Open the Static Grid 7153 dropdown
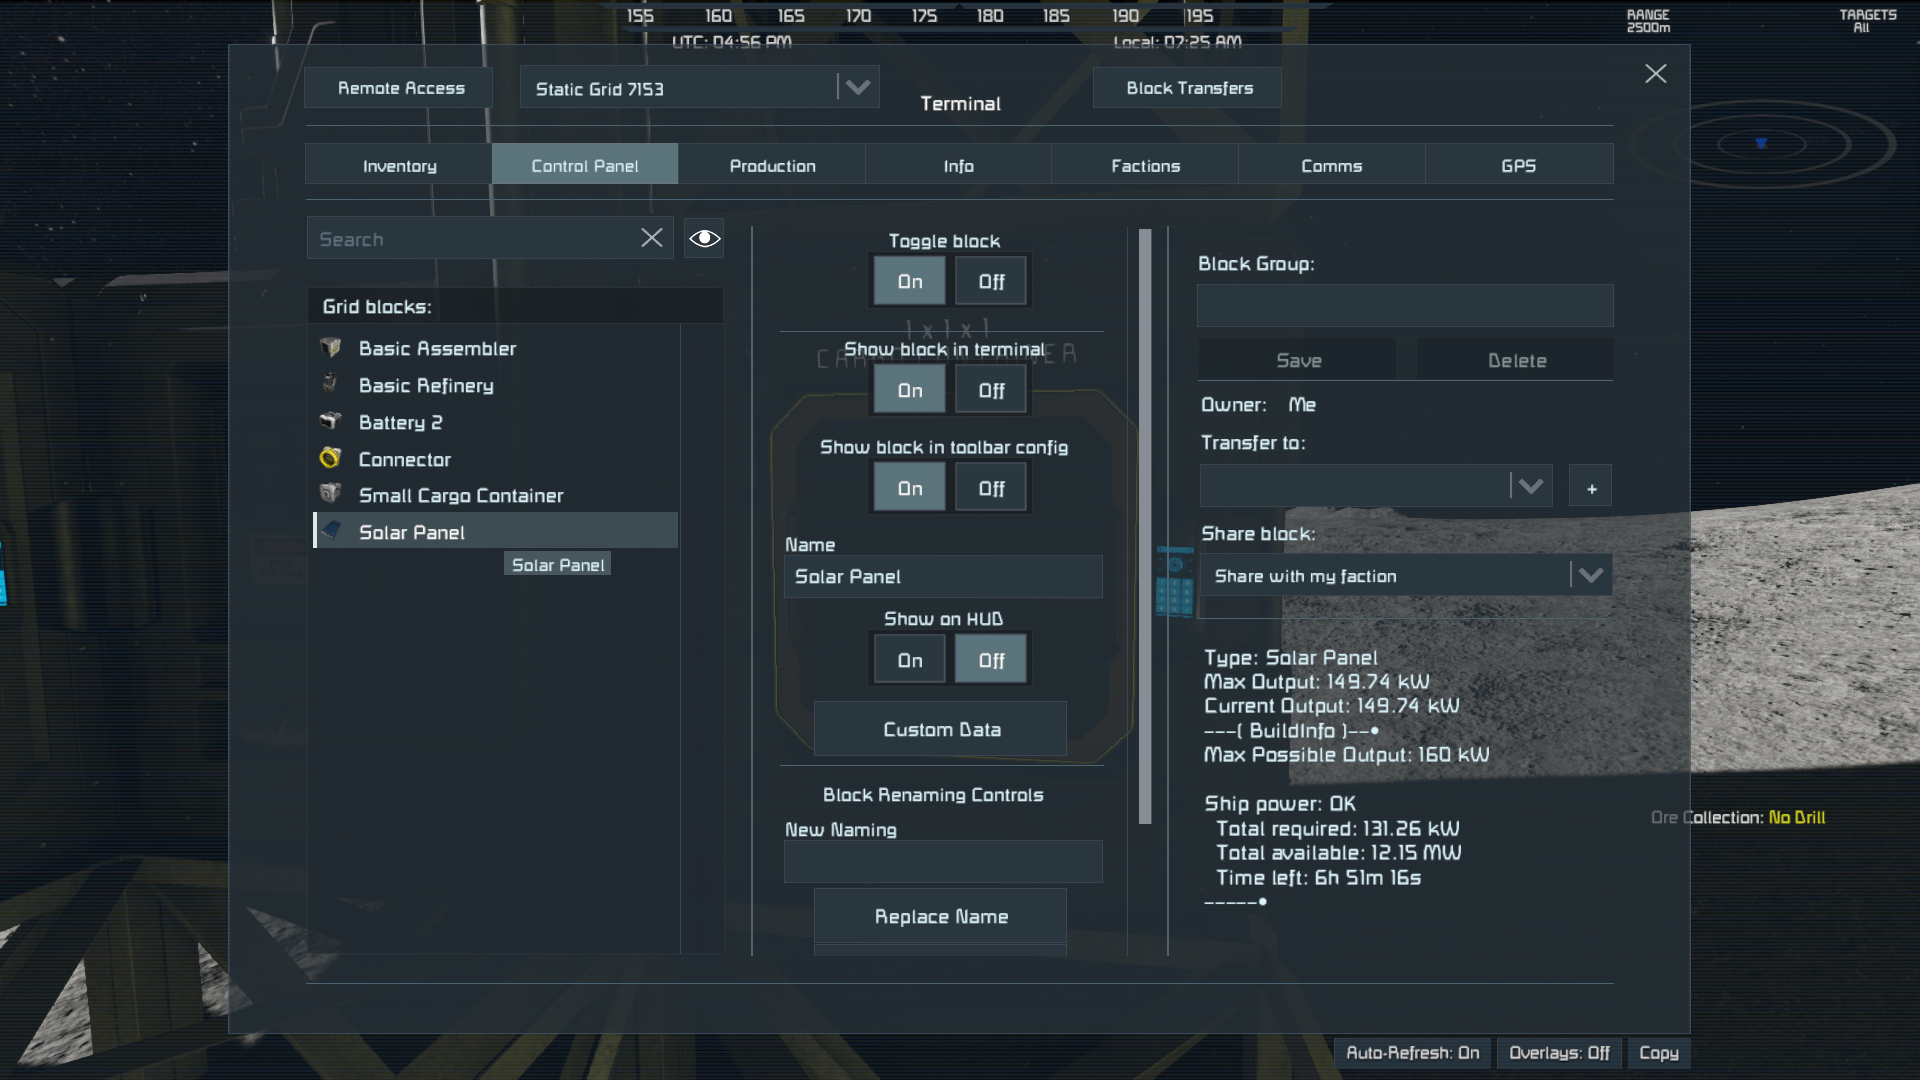This screenshot has width=1920, height=1080. [857, 88]
